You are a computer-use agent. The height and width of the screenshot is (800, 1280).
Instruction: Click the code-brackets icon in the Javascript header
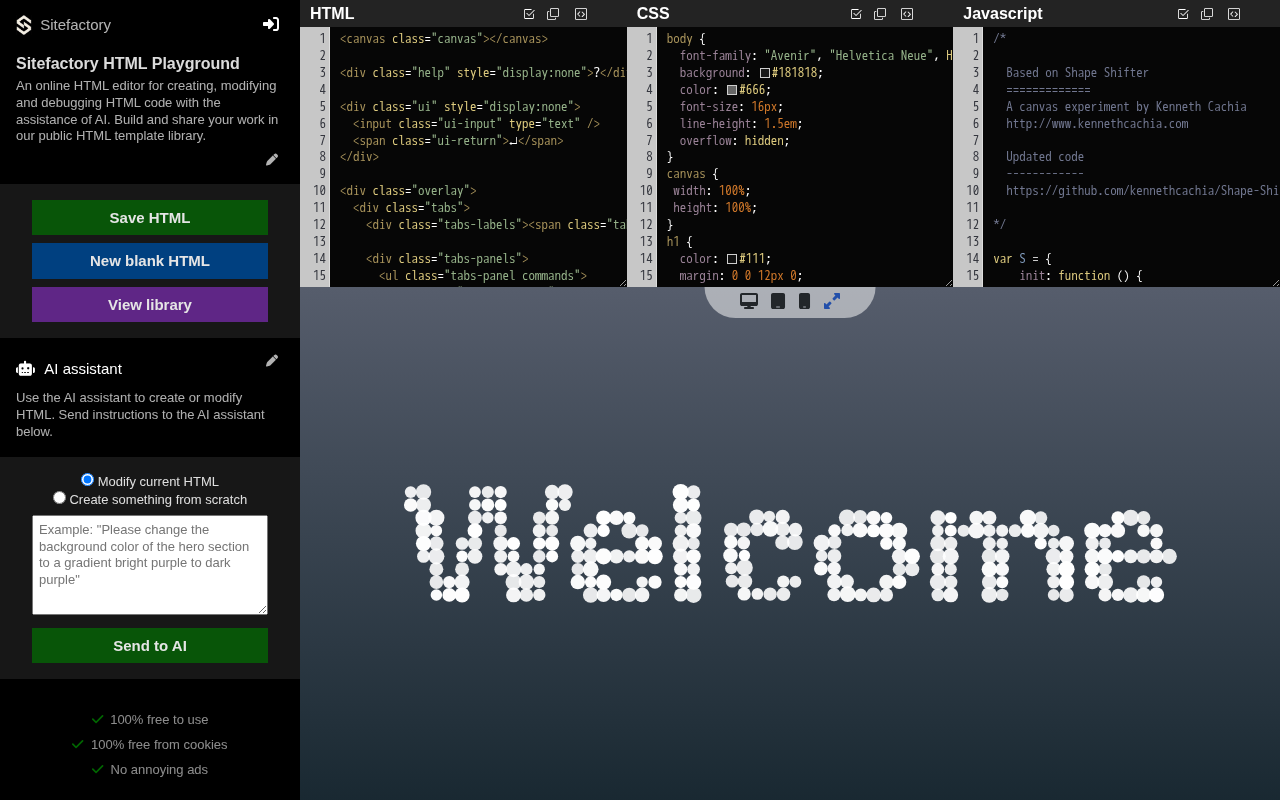(x=1234, y=14)
